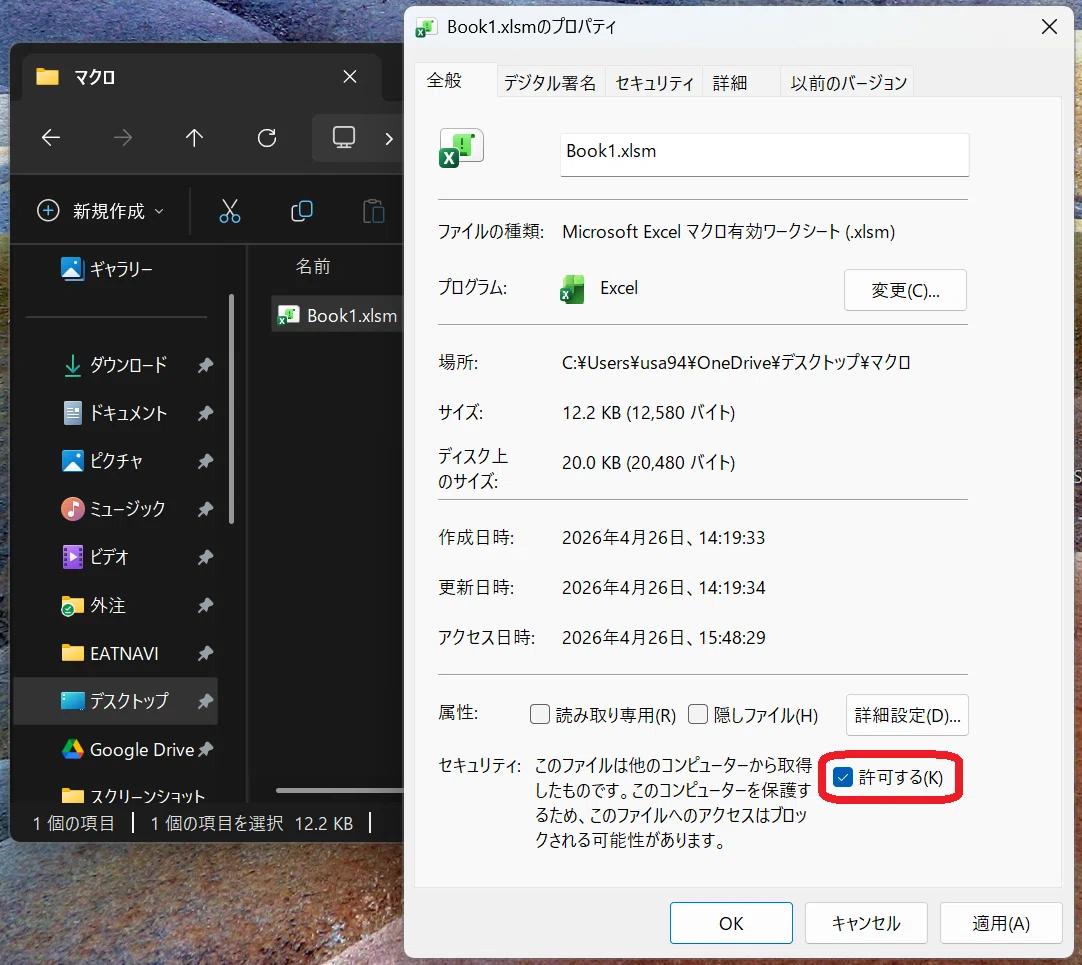Screen dimensions: 1082x965
Task: Click the monitor icon in address bar
Action: pos(344,137)
